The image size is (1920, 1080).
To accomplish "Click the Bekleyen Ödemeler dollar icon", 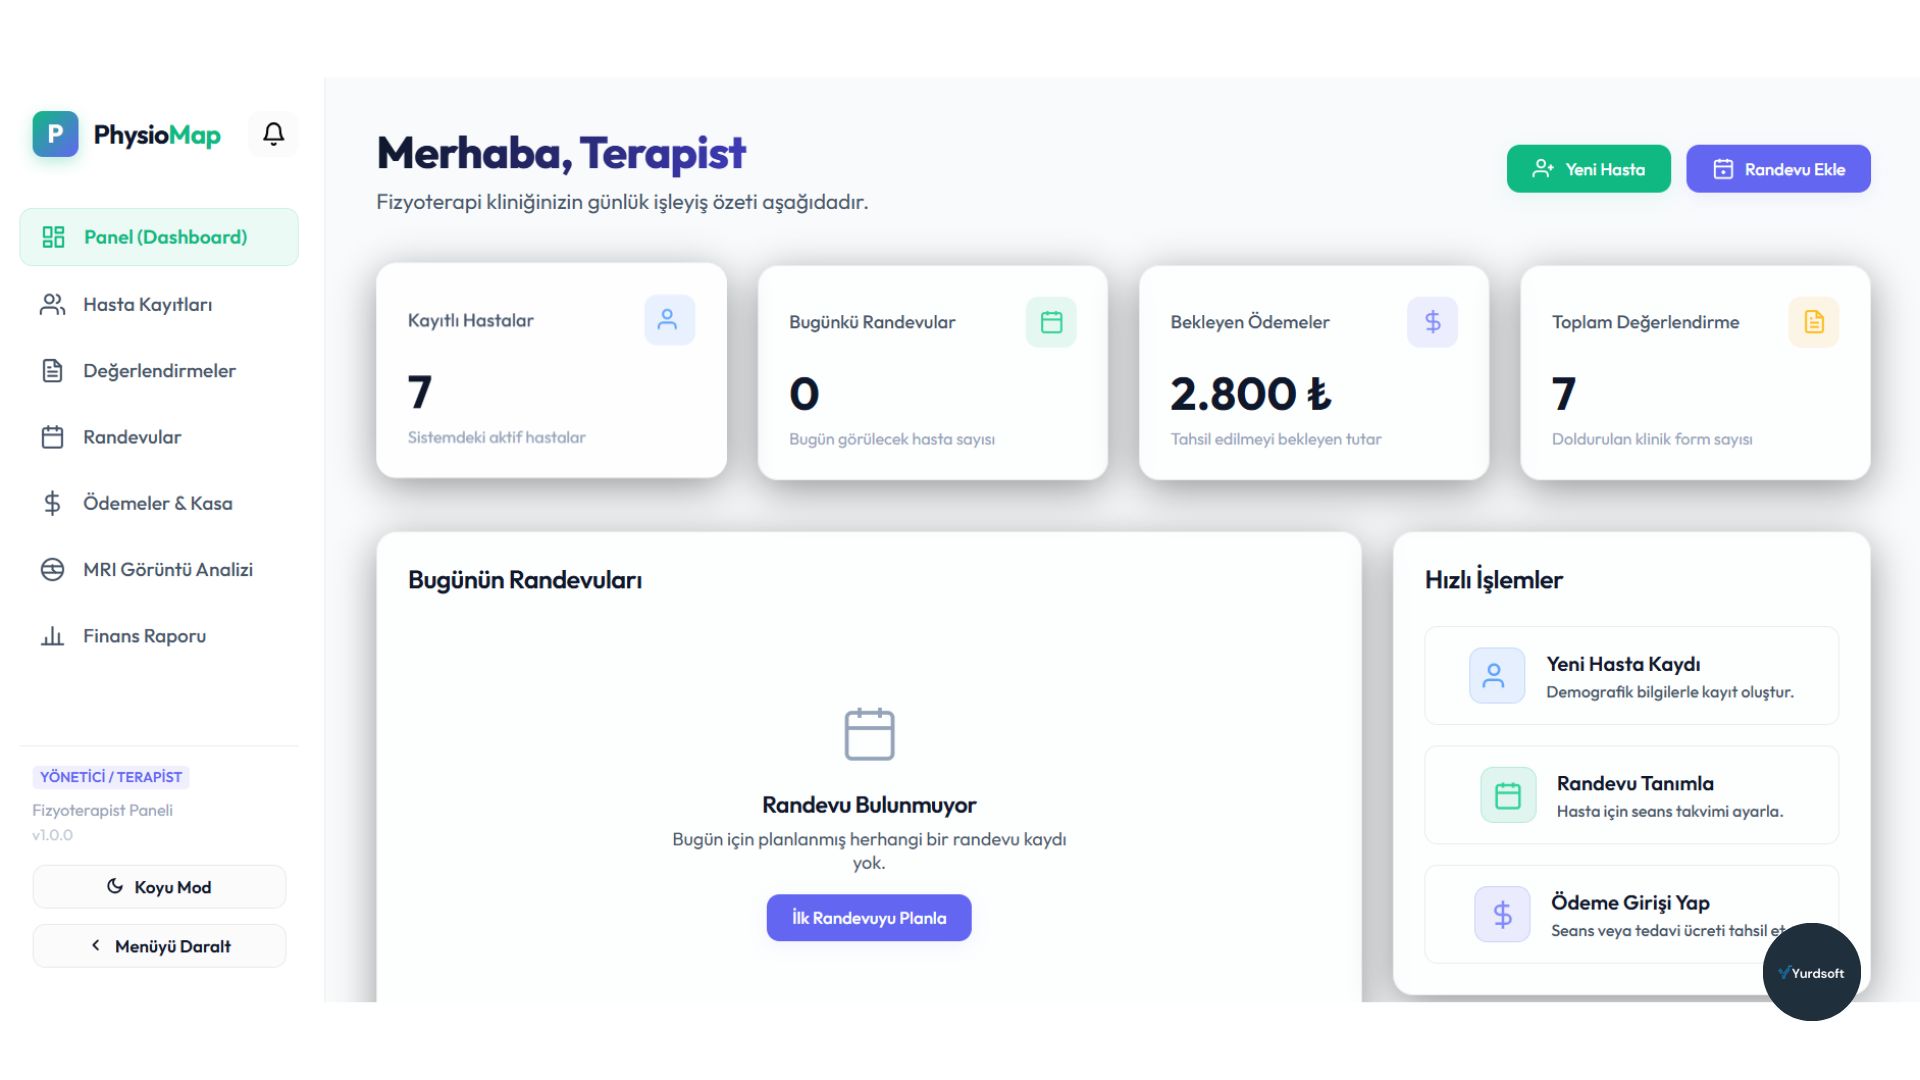I will click(1432, 322).
